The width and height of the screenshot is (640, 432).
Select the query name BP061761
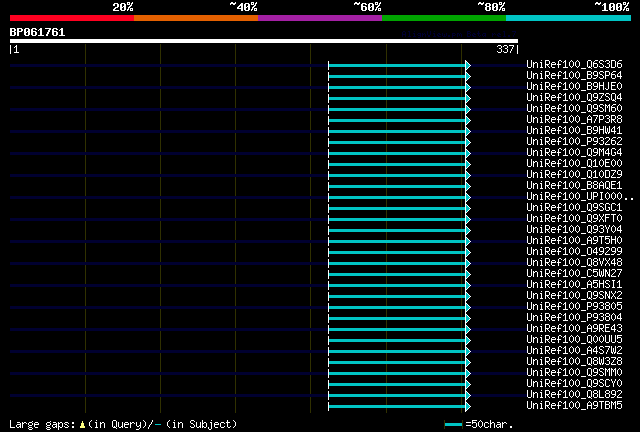[37, 32]
